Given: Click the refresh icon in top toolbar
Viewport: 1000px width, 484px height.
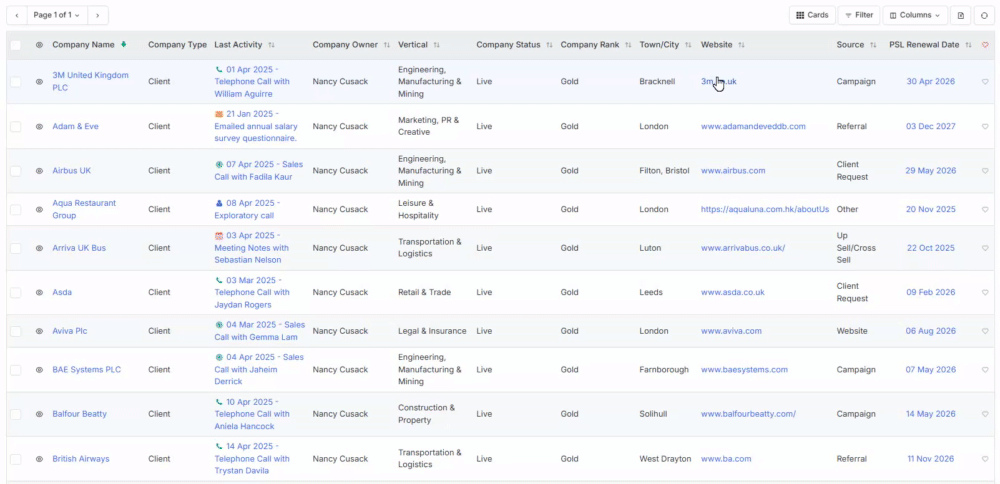Looking at the screenshot, I should tap(984, 15).
